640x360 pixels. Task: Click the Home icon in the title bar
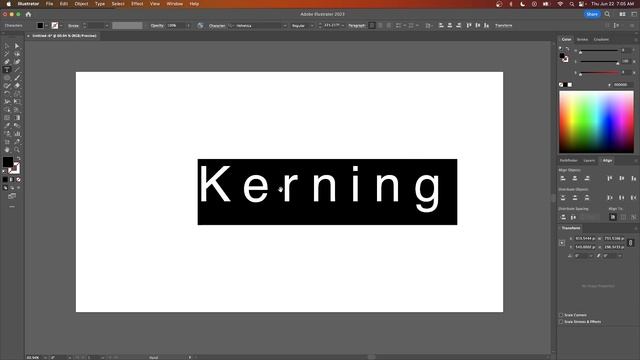pos(28,14)
